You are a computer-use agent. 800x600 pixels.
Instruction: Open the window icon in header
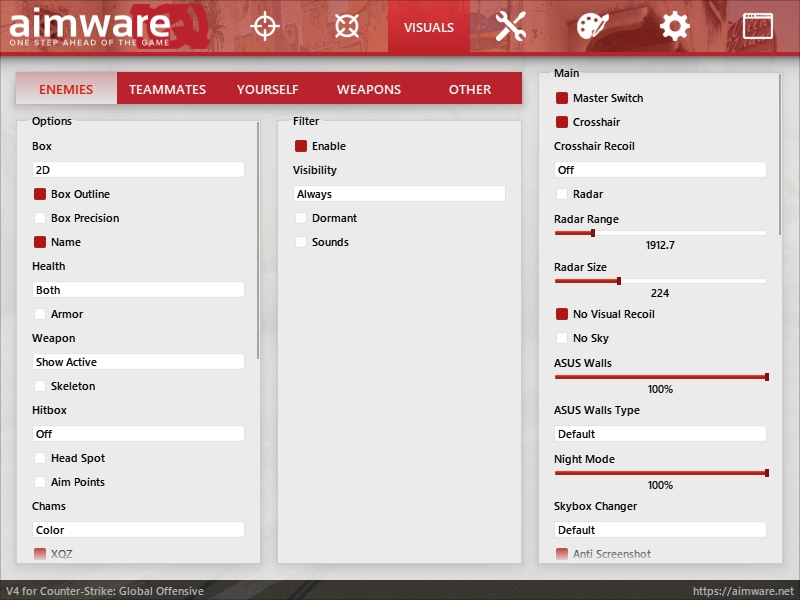click(x=758, y=26)
